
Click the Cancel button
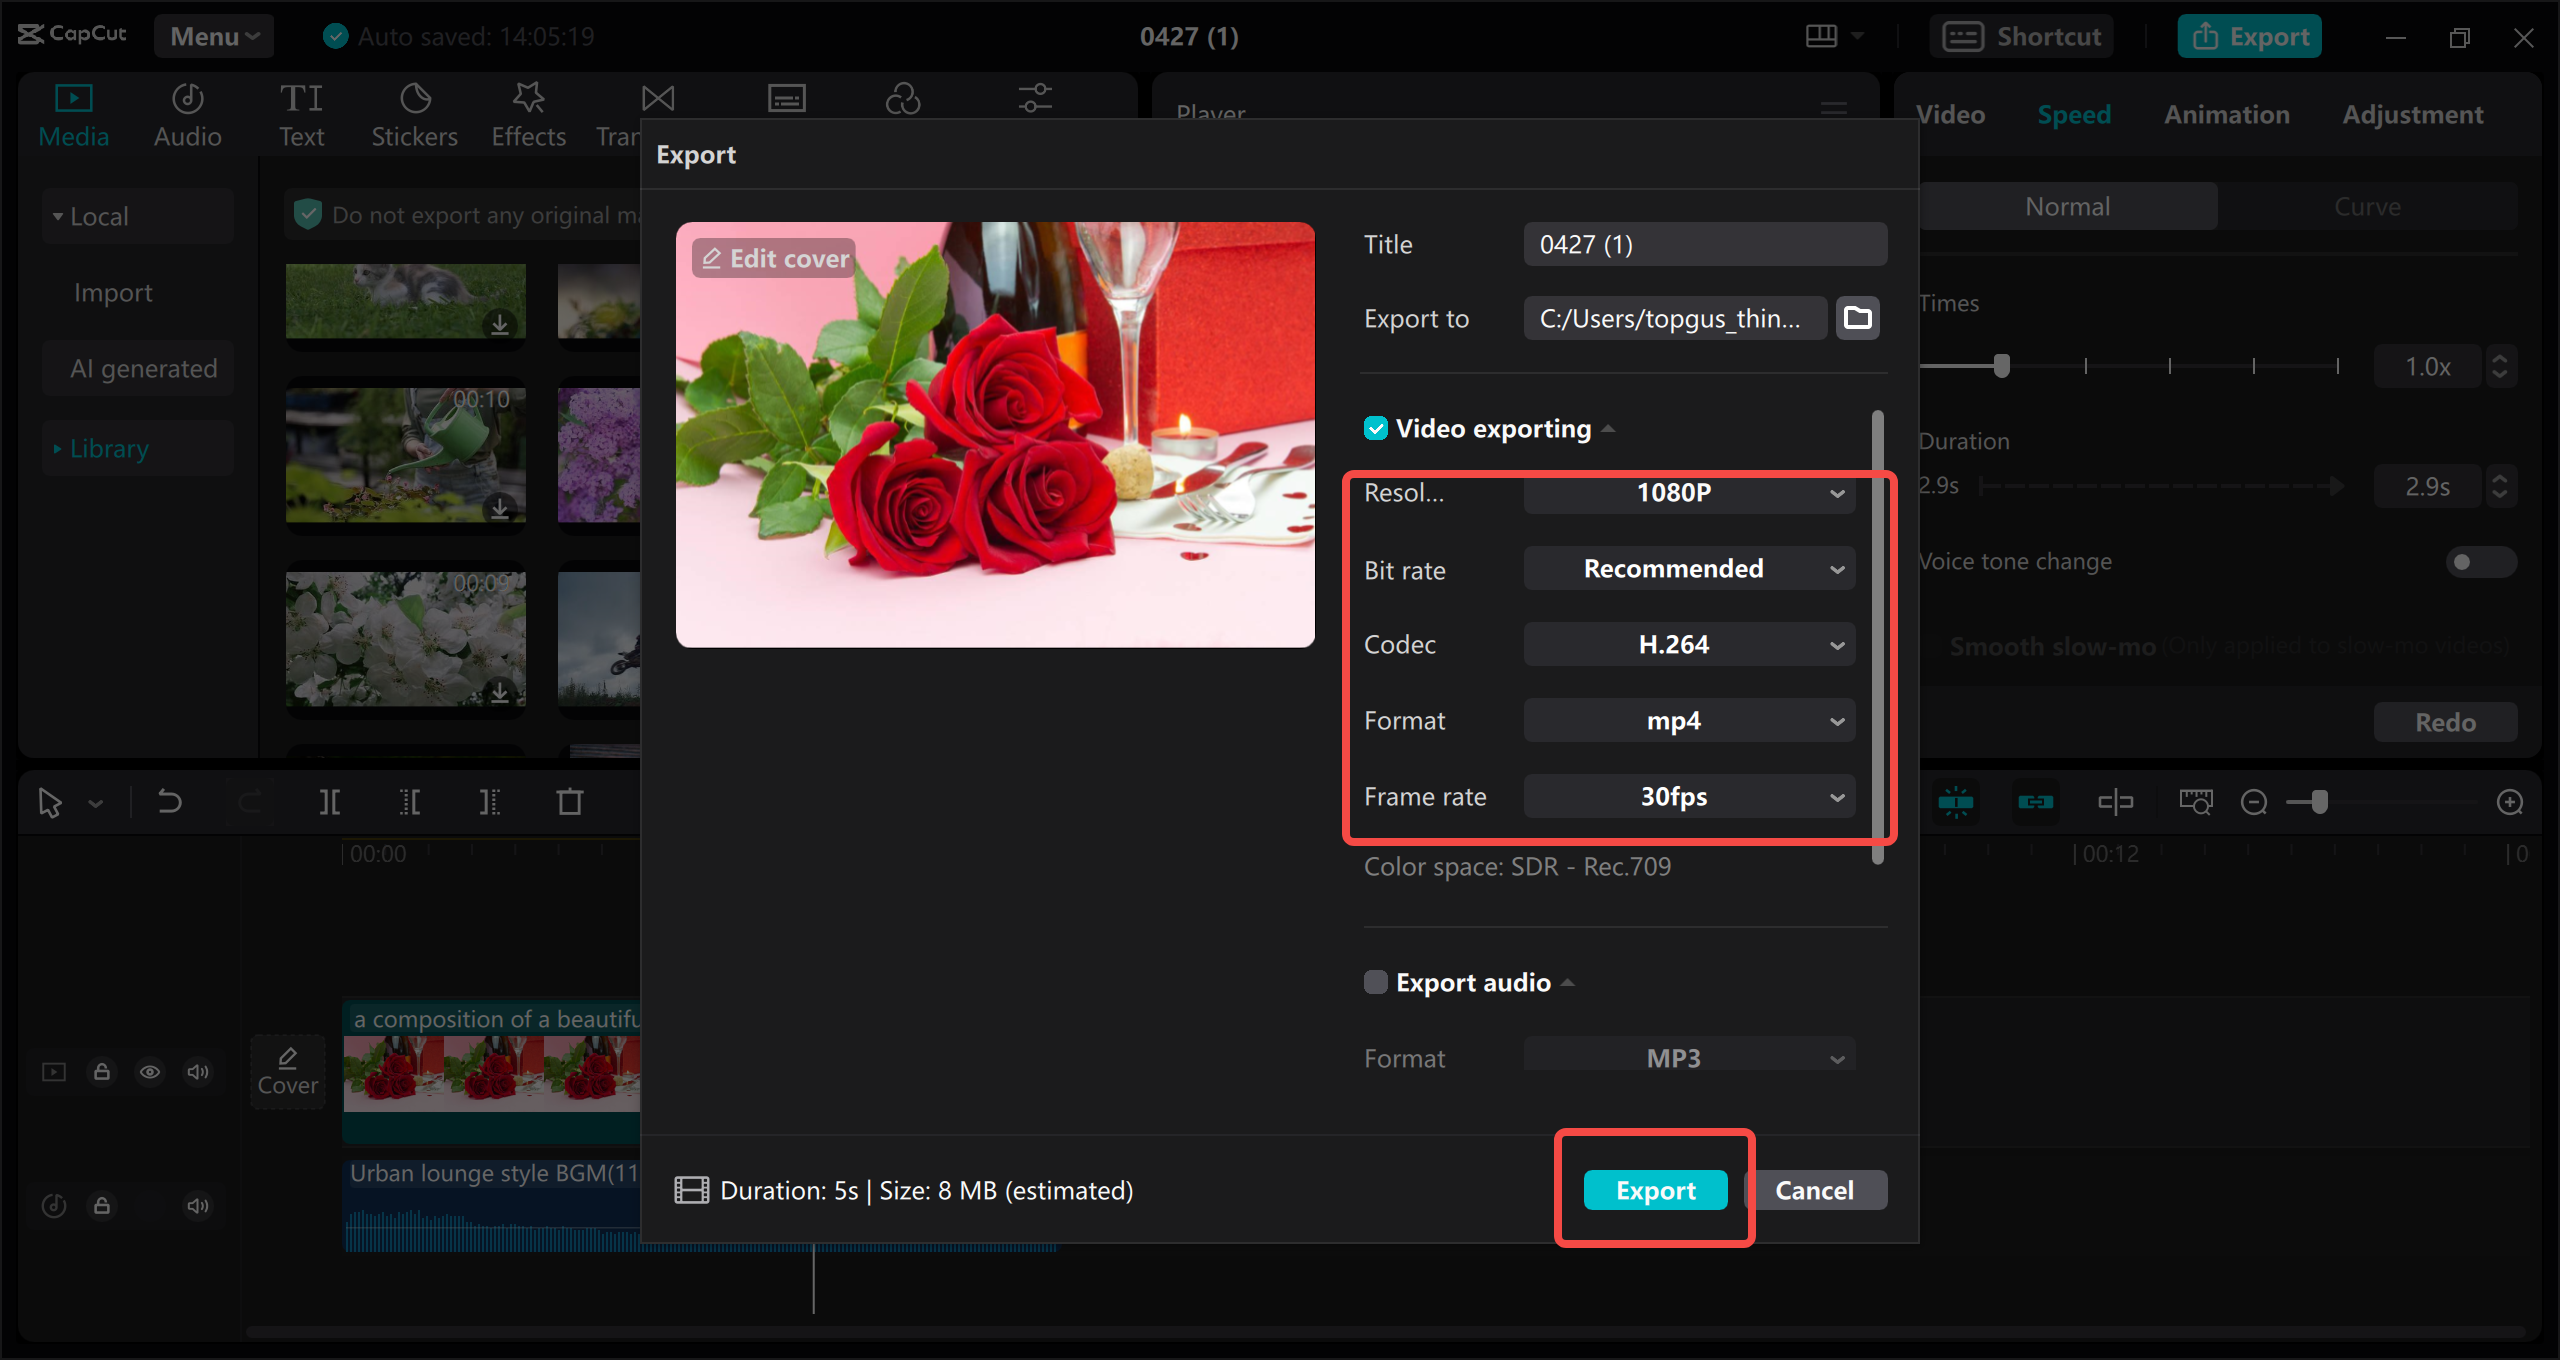coord(1813,1189)
